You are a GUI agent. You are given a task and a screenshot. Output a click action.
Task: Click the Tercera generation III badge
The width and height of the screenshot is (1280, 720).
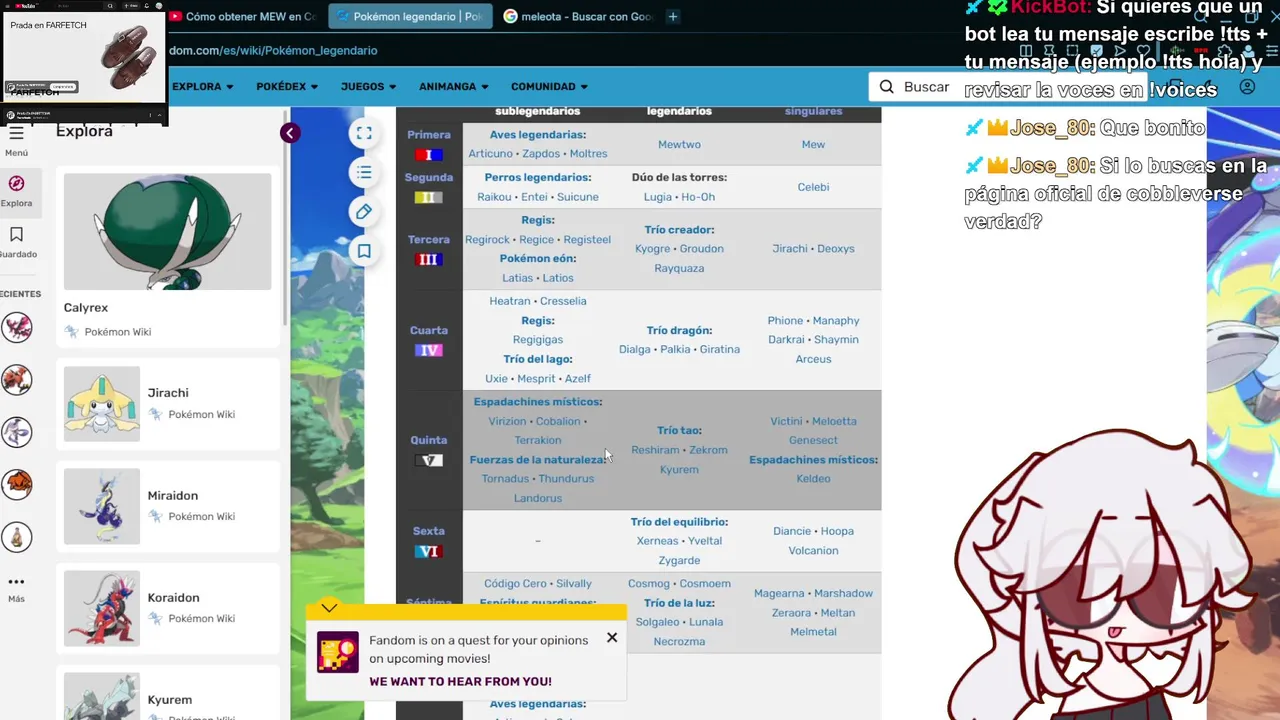pyautogui.click(x=428, y=259)
